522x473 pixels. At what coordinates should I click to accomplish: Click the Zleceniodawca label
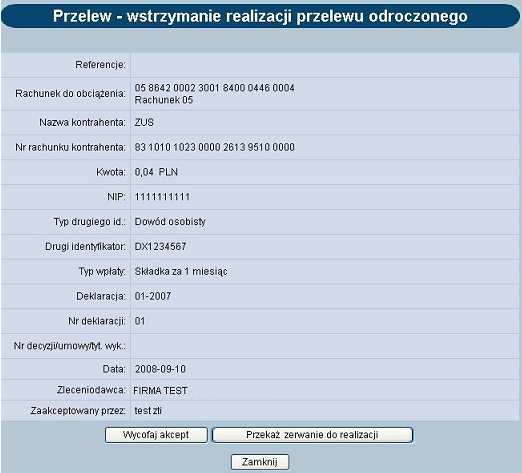91,390
